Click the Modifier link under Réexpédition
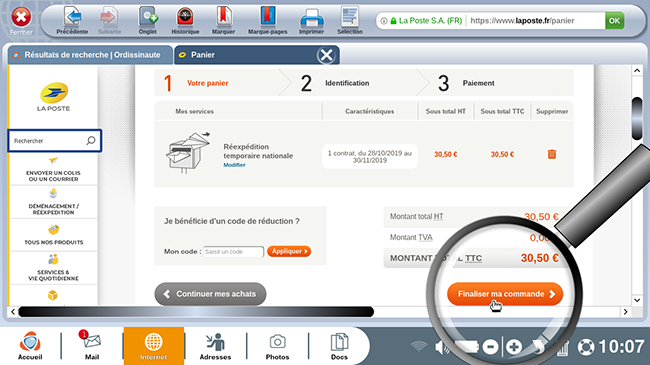This screenshot has width=650, height=365. pos(234,165)
